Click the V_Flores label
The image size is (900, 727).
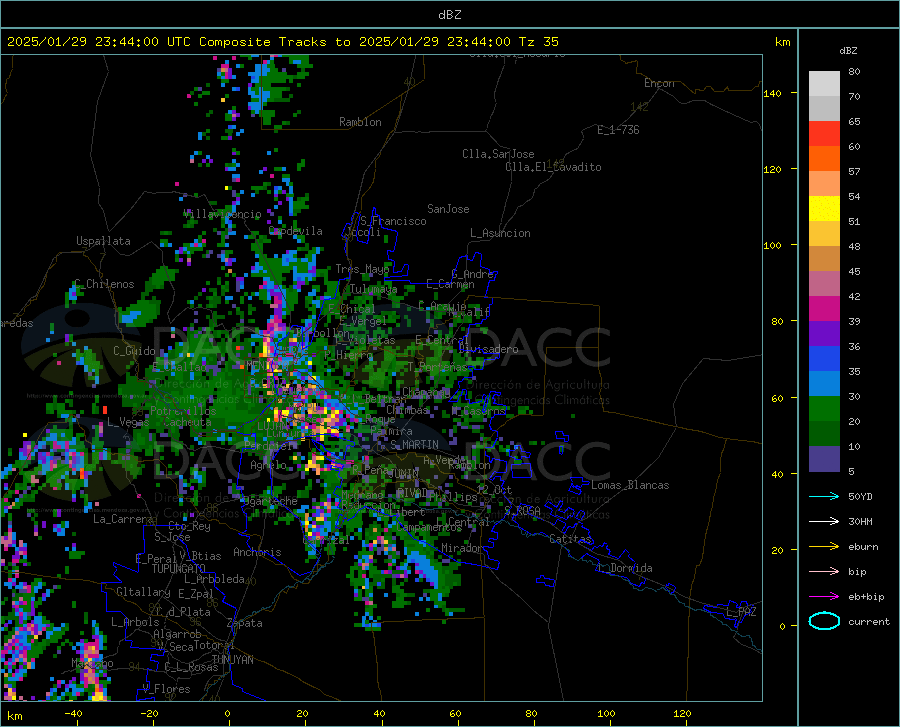(x=166, y=689)
